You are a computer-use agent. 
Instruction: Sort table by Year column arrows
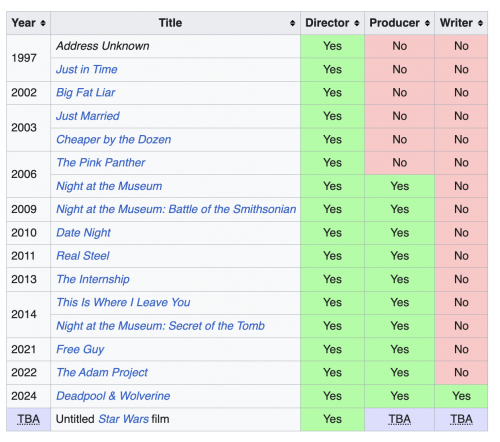click(43, 23)
